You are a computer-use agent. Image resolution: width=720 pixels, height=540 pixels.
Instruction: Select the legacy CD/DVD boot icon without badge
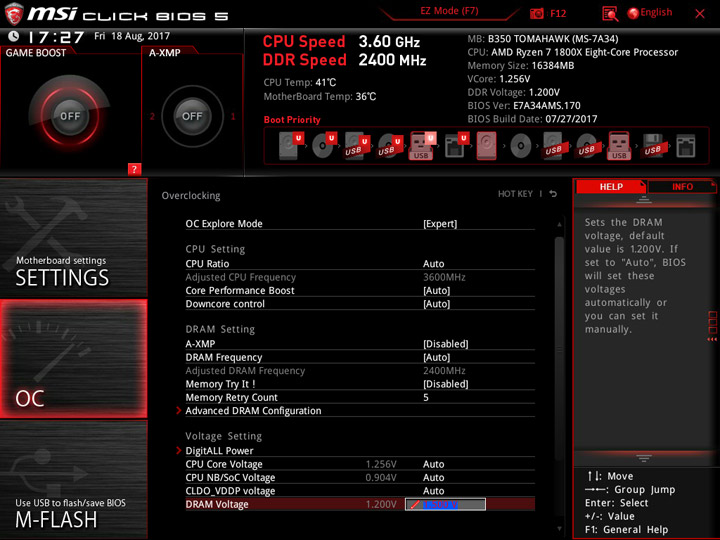[520, 146]
